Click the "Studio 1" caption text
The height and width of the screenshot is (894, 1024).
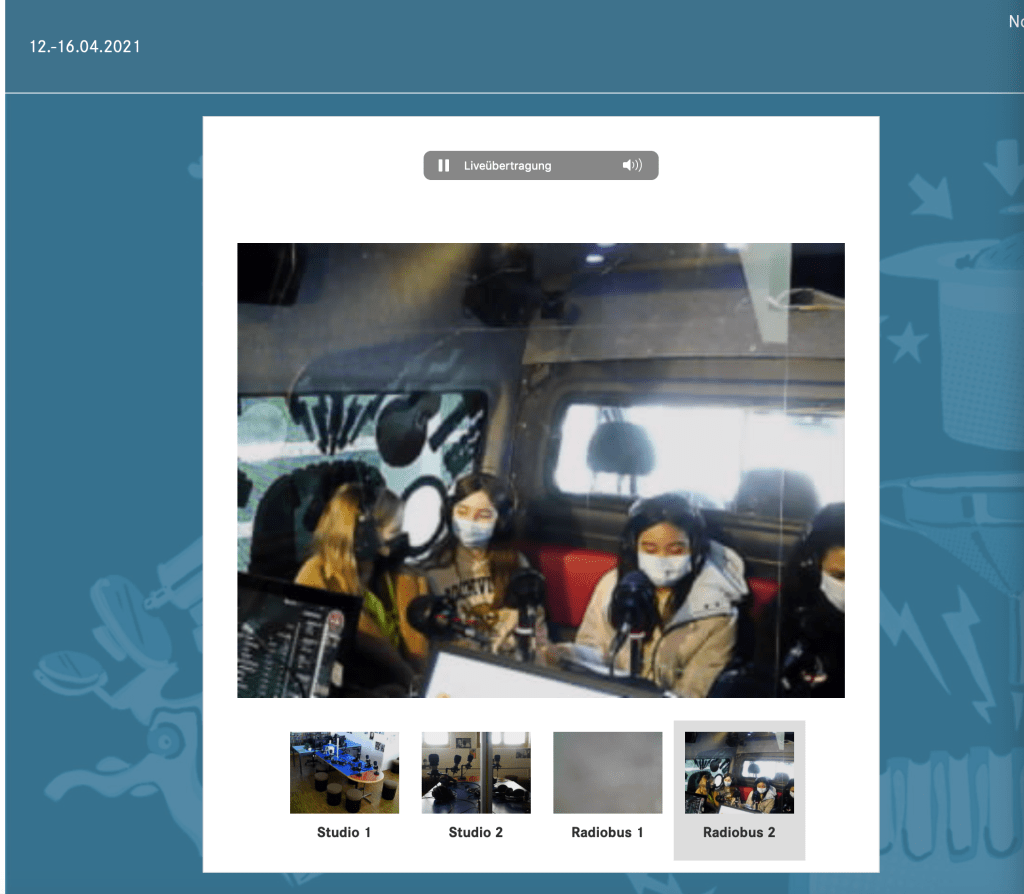coord(344,832)
